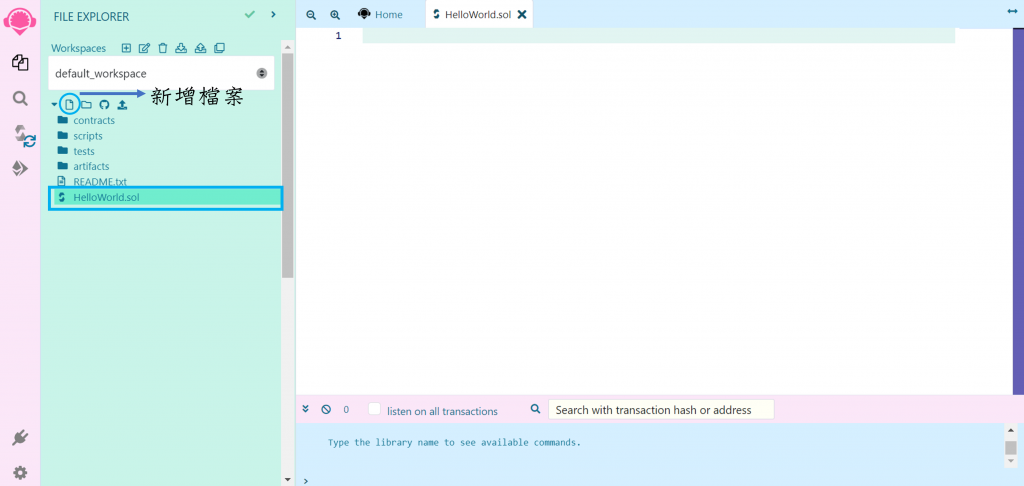The image size is (1024, 486).
Task: Upload a local file to the workspace
Action: click(122, 105)
